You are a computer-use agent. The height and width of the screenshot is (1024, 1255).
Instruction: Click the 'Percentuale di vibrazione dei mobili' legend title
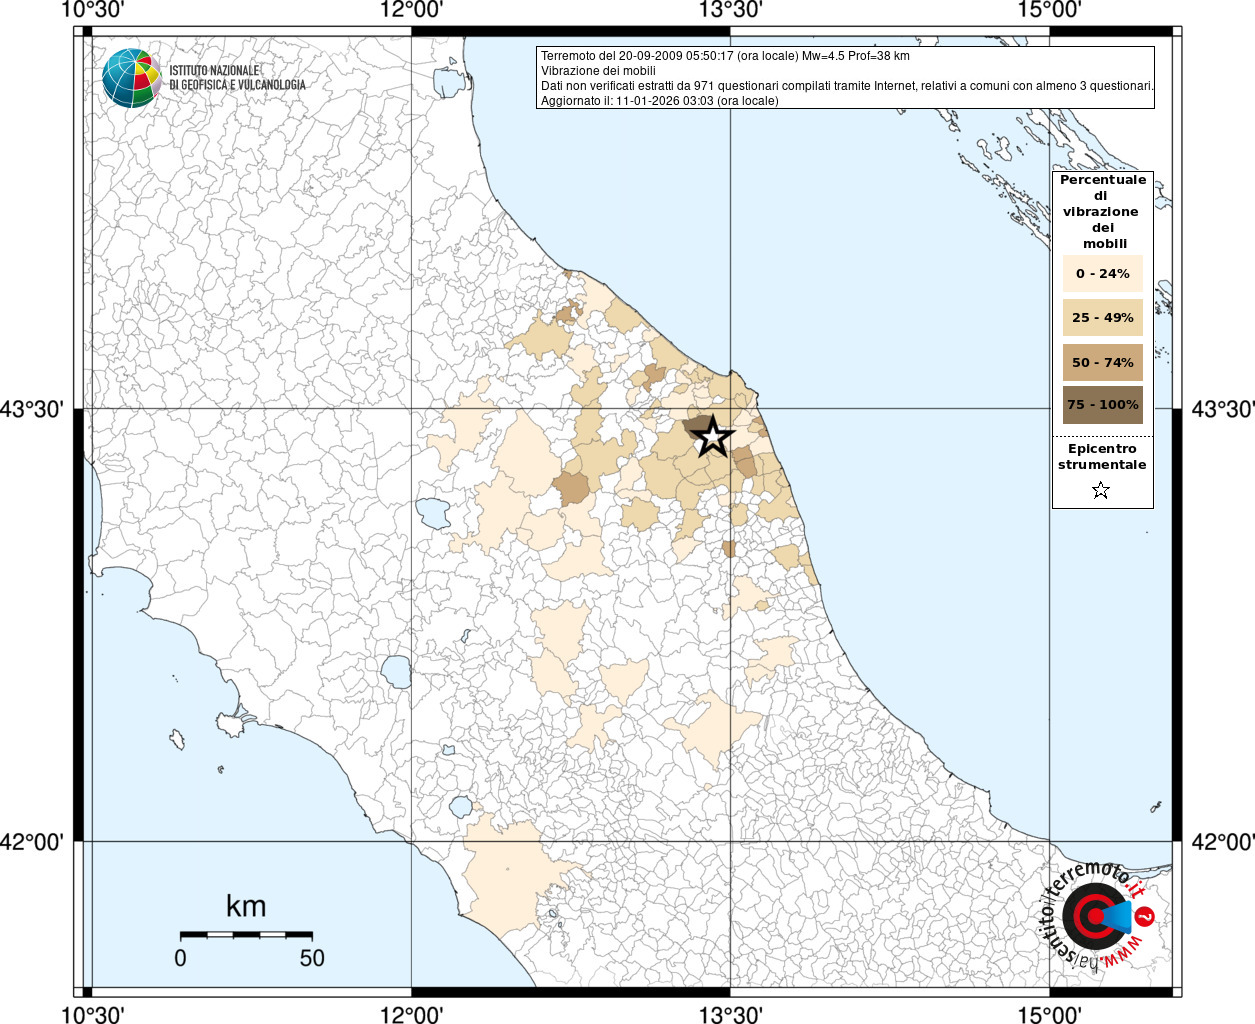1102,211
